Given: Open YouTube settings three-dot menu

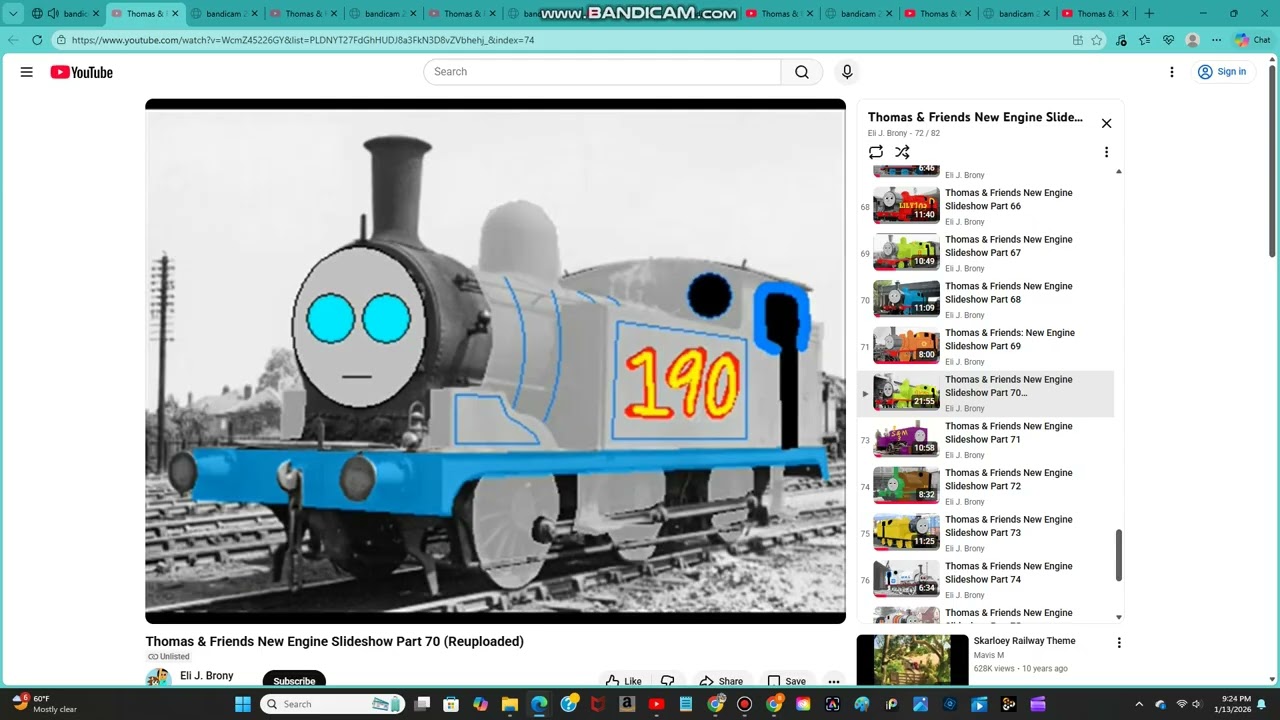Looking at the screenshot, I should pos(1172,72).
